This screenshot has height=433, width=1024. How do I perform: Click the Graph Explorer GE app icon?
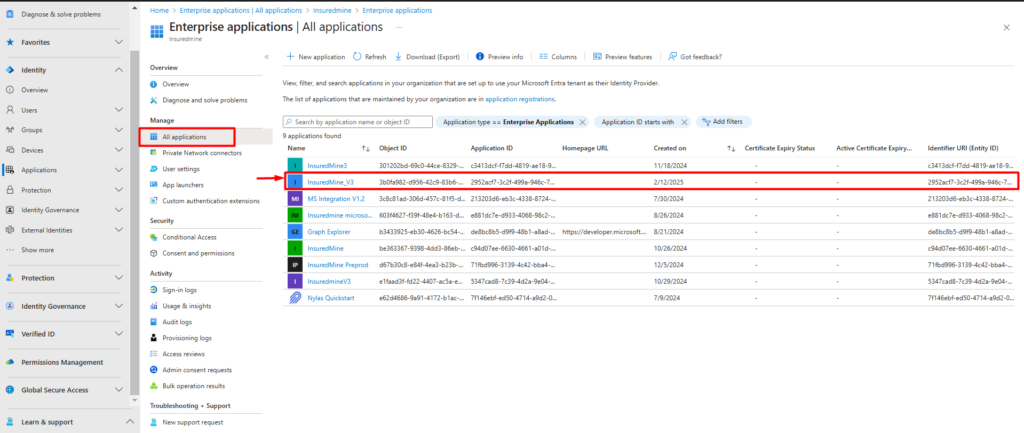(295, 231)
